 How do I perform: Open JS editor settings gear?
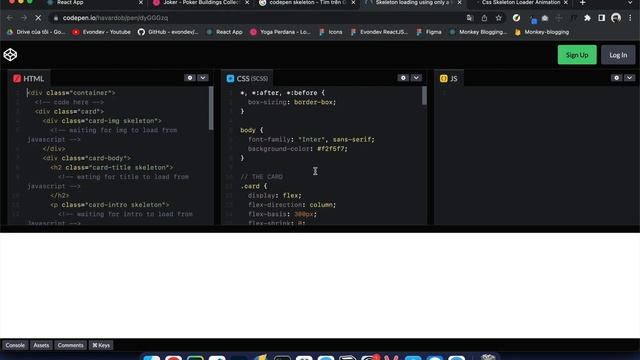click(x=616, y=78)
